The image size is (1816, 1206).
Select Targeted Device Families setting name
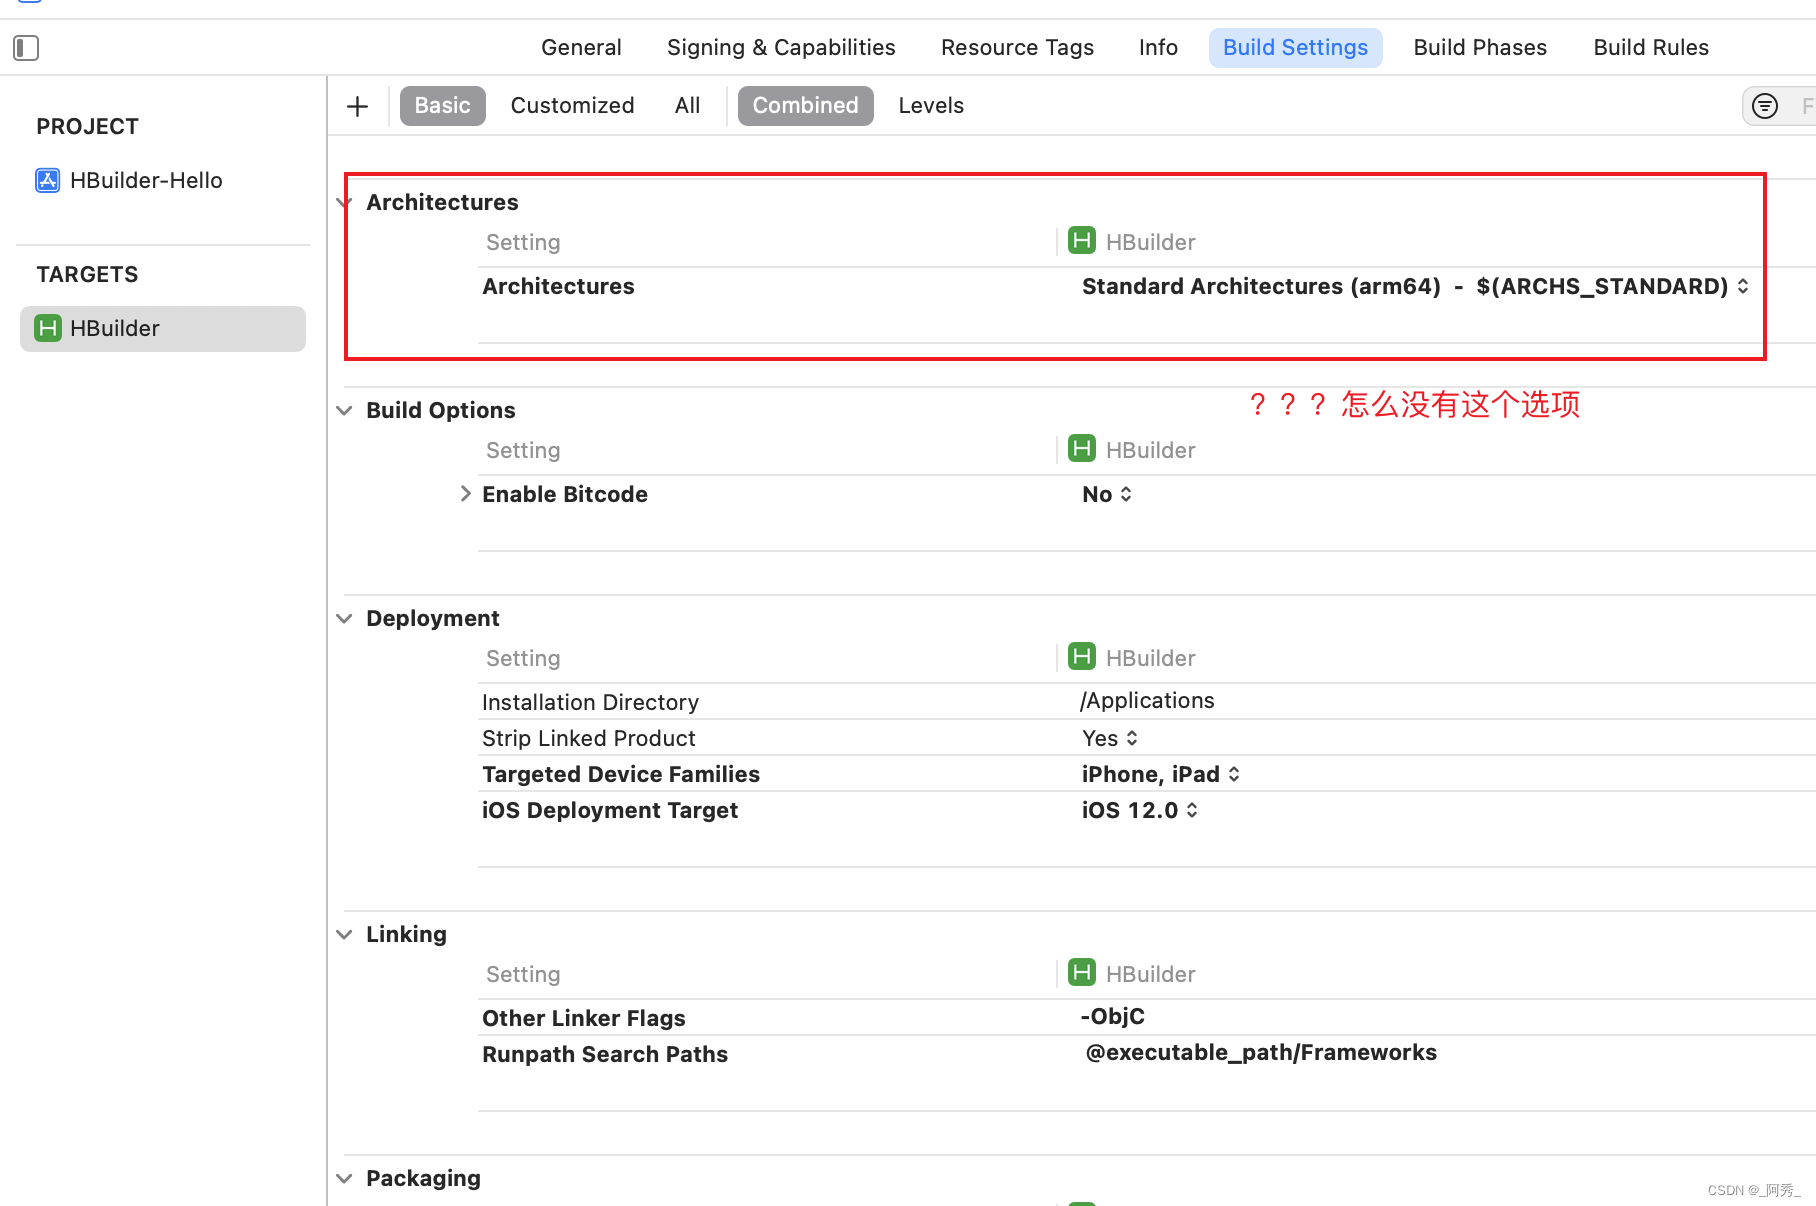tap(621, 775)
